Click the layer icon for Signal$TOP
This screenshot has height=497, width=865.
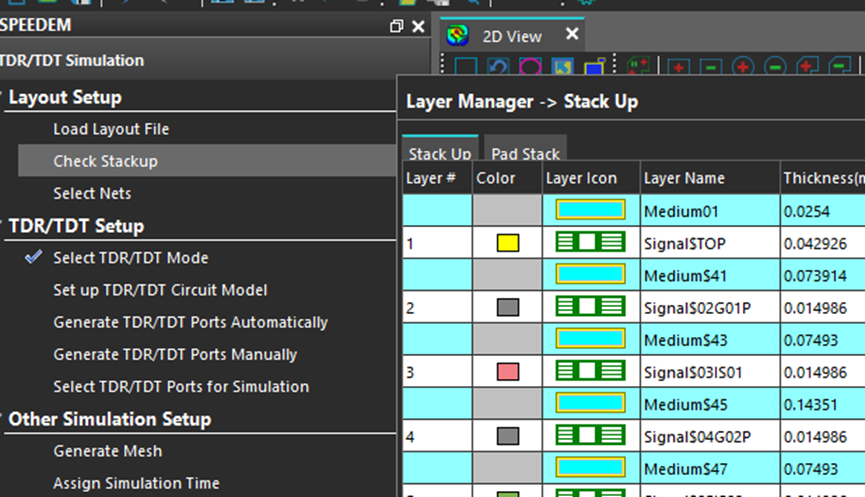tap(590, 242)
